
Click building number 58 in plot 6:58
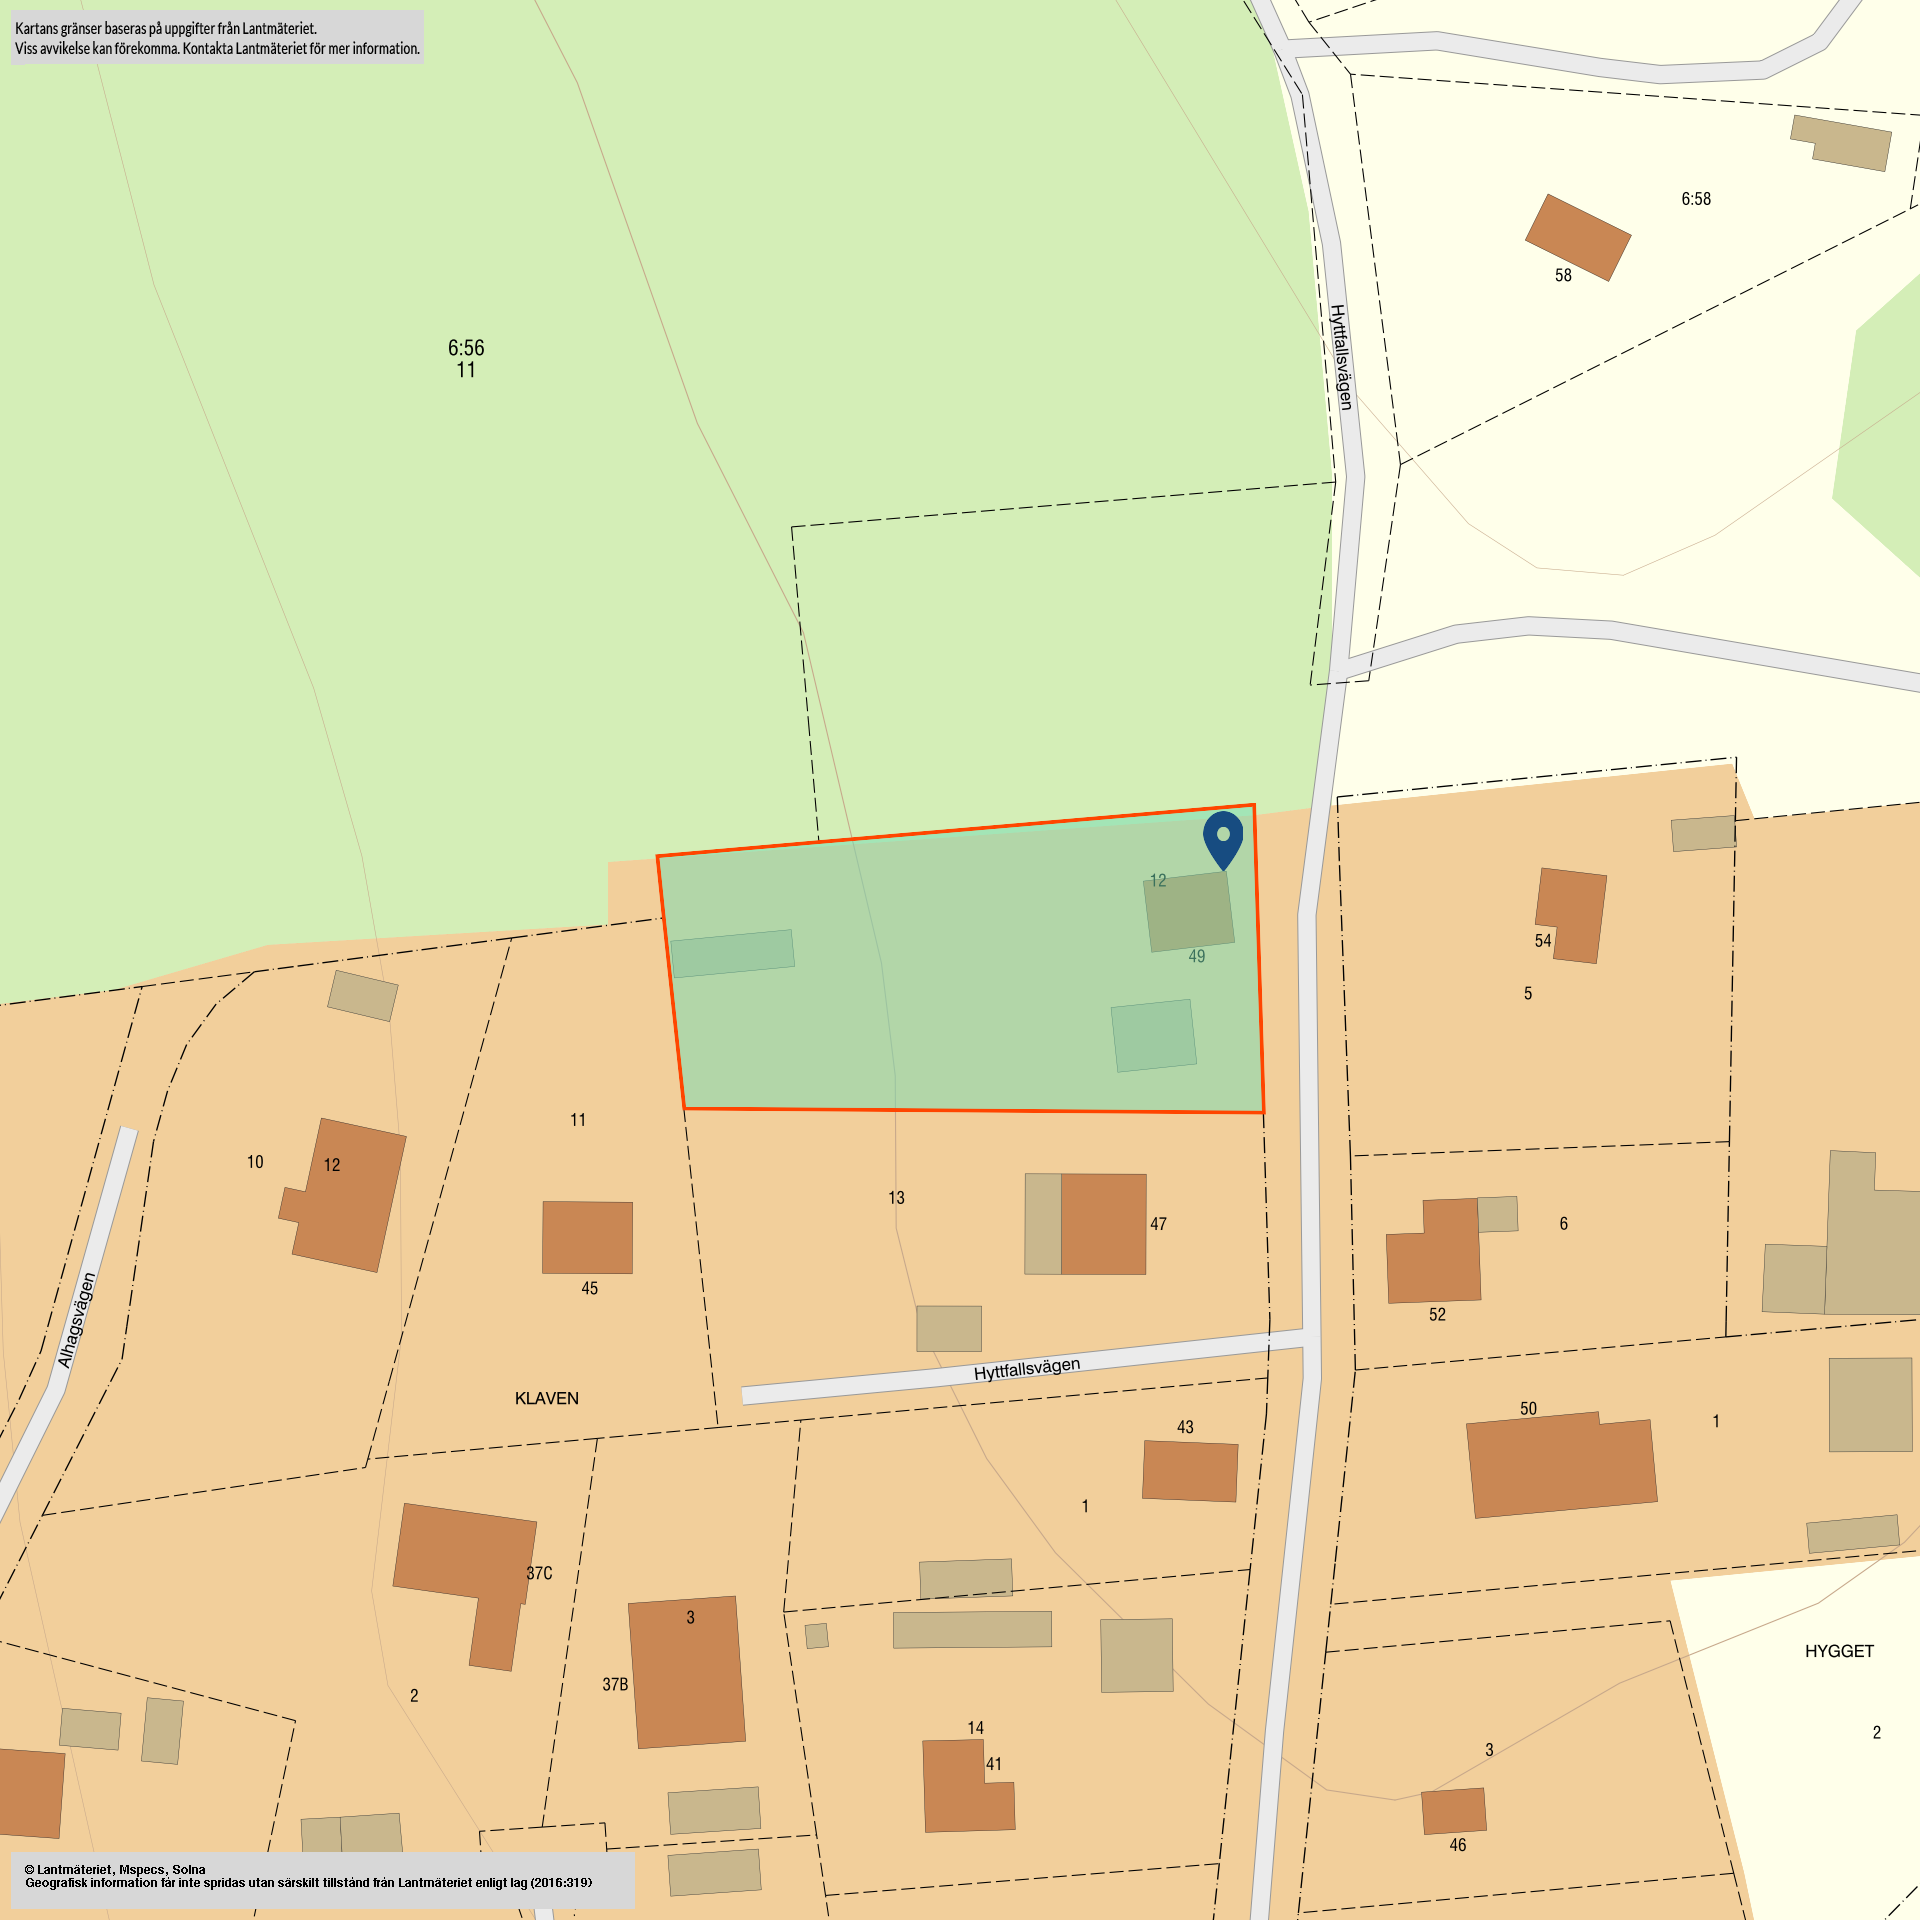[x=1577, y=237]
